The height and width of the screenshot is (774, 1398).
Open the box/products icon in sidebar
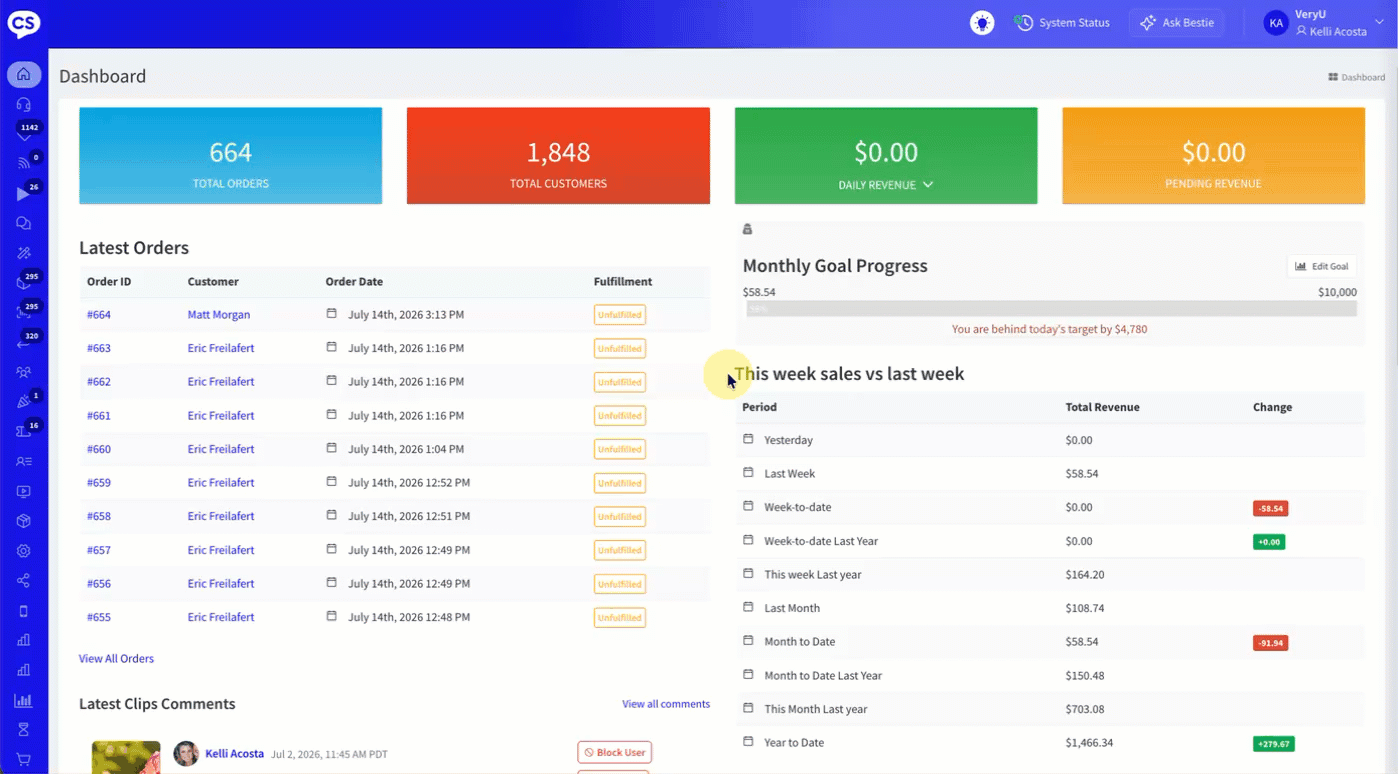pyautogui.click(x=24, y=521)
